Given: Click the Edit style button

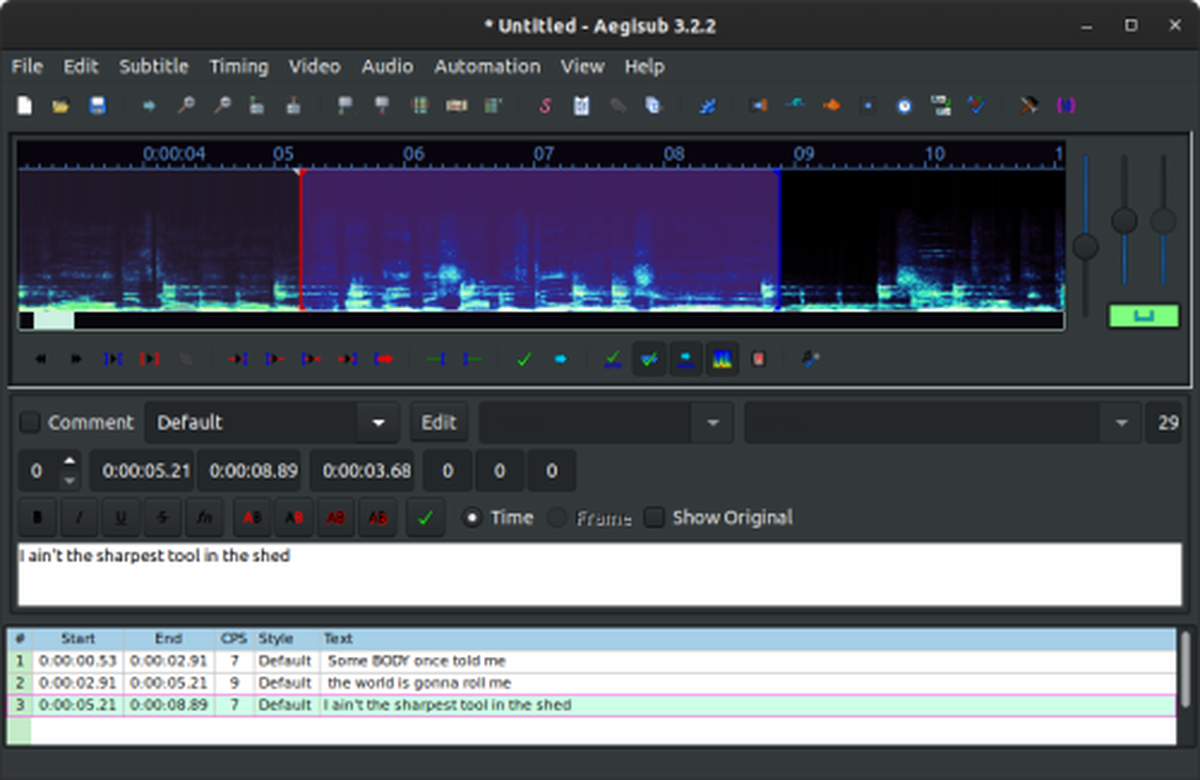Looking at the screenshot, I should (439, 422).
